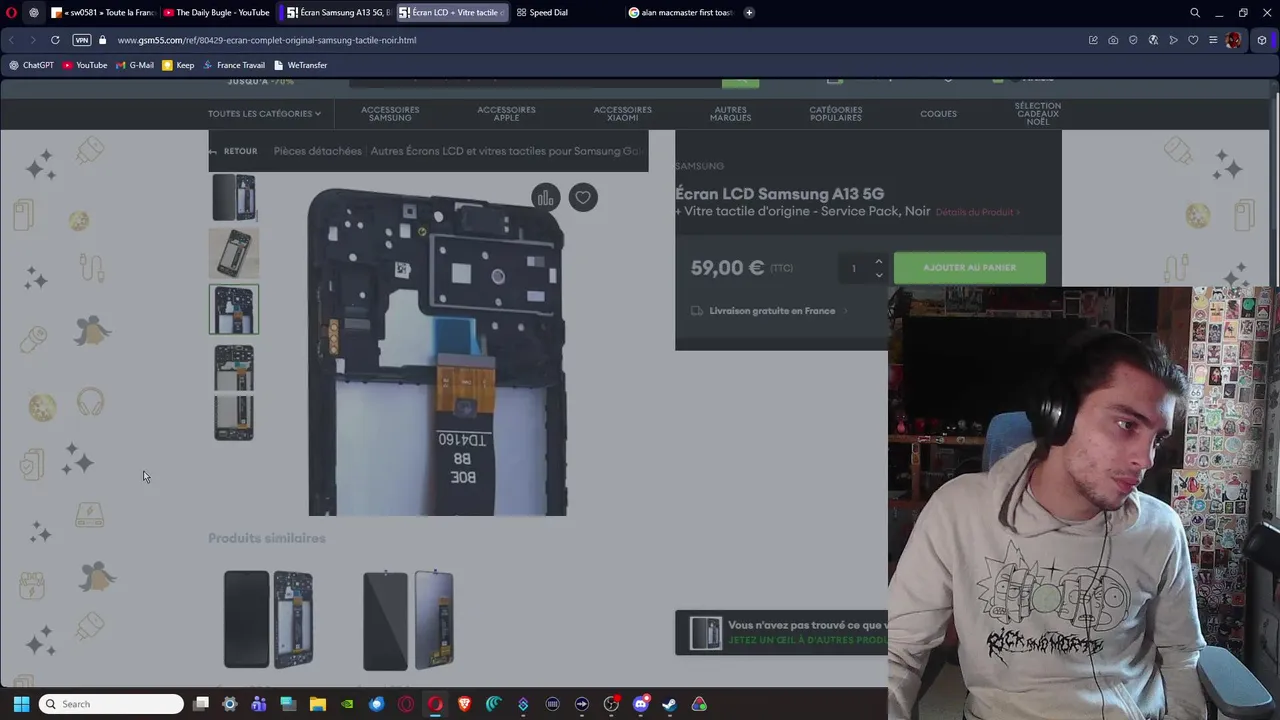Add page to bookmarks heart icon
Viewport: 1280px width, 720px height.
[1193, 40]
